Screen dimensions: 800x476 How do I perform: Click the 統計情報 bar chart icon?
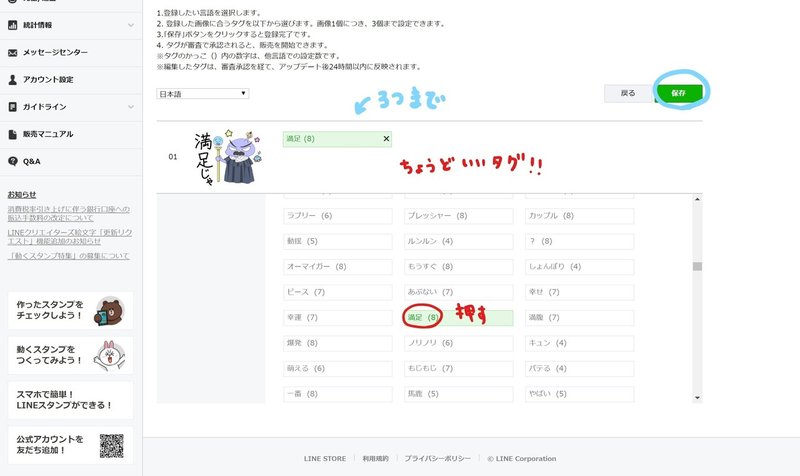[x=13, y=25]
